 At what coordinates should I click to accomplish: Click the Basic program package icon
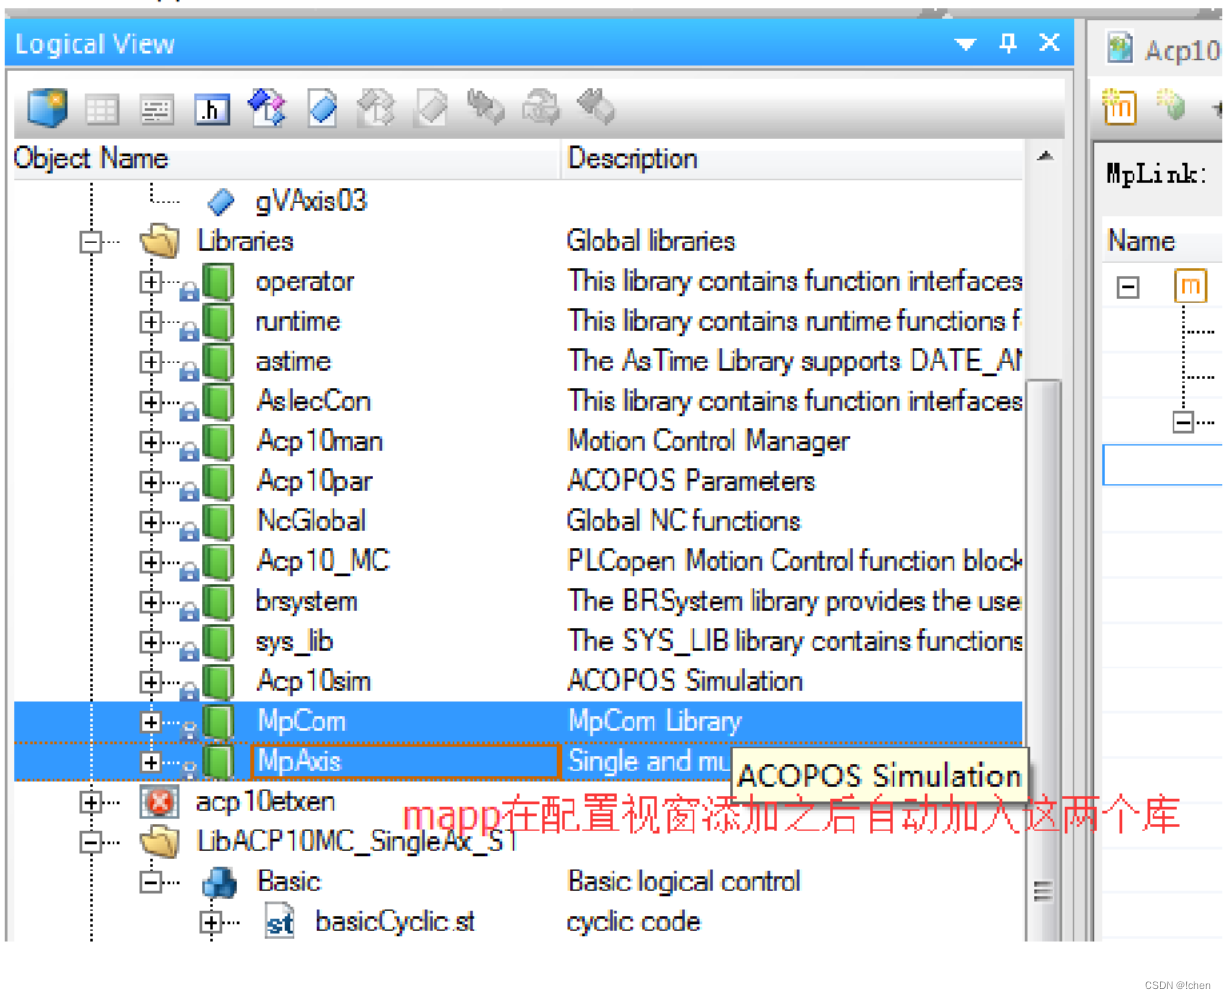click(219, 882)
